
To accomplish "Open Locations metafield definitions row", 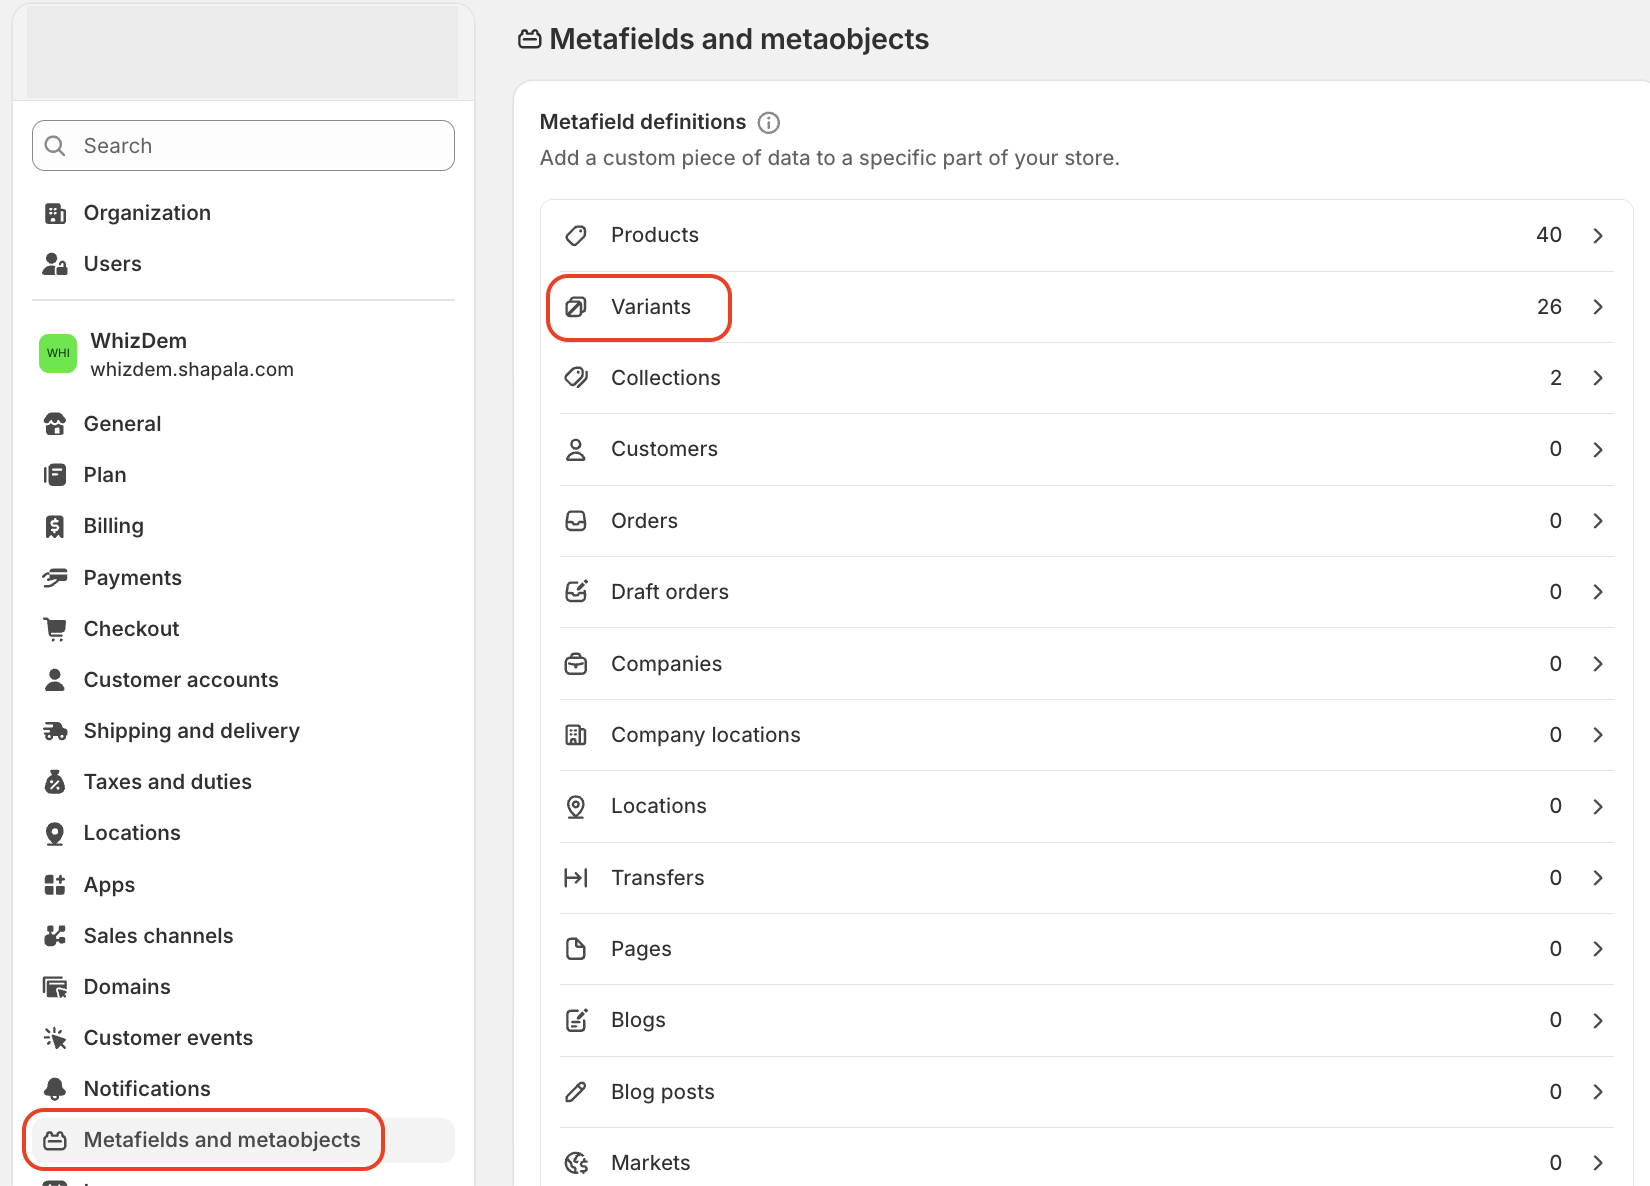I will click(x=1086, y=806).
